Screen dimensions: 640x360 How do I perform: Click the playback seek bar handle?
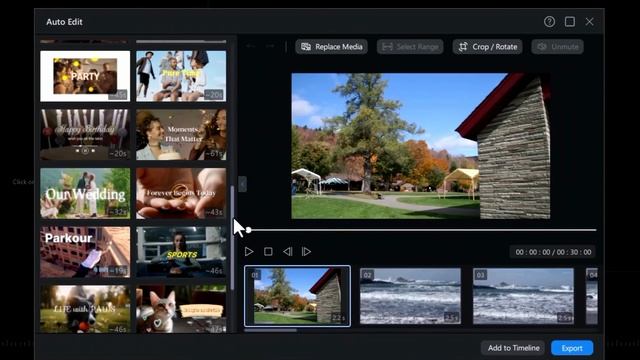click(248, 230)
